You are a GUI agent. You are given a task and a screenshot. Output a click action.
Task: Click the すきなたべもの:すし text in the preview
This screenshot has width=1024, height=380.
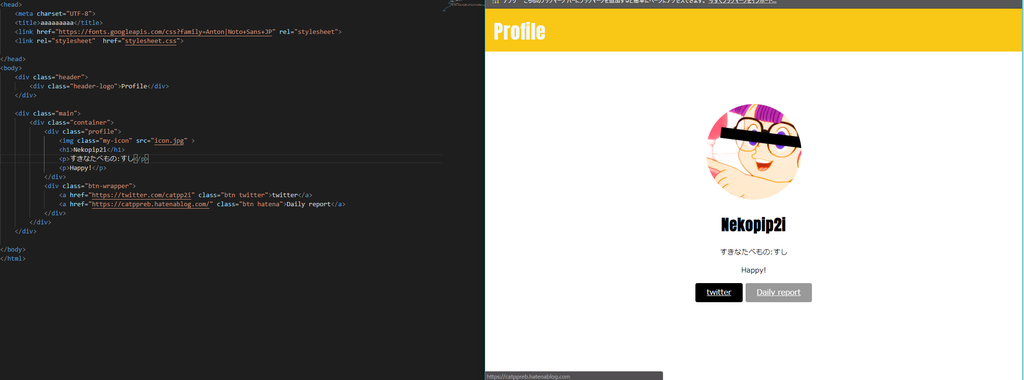click(754, 251)
